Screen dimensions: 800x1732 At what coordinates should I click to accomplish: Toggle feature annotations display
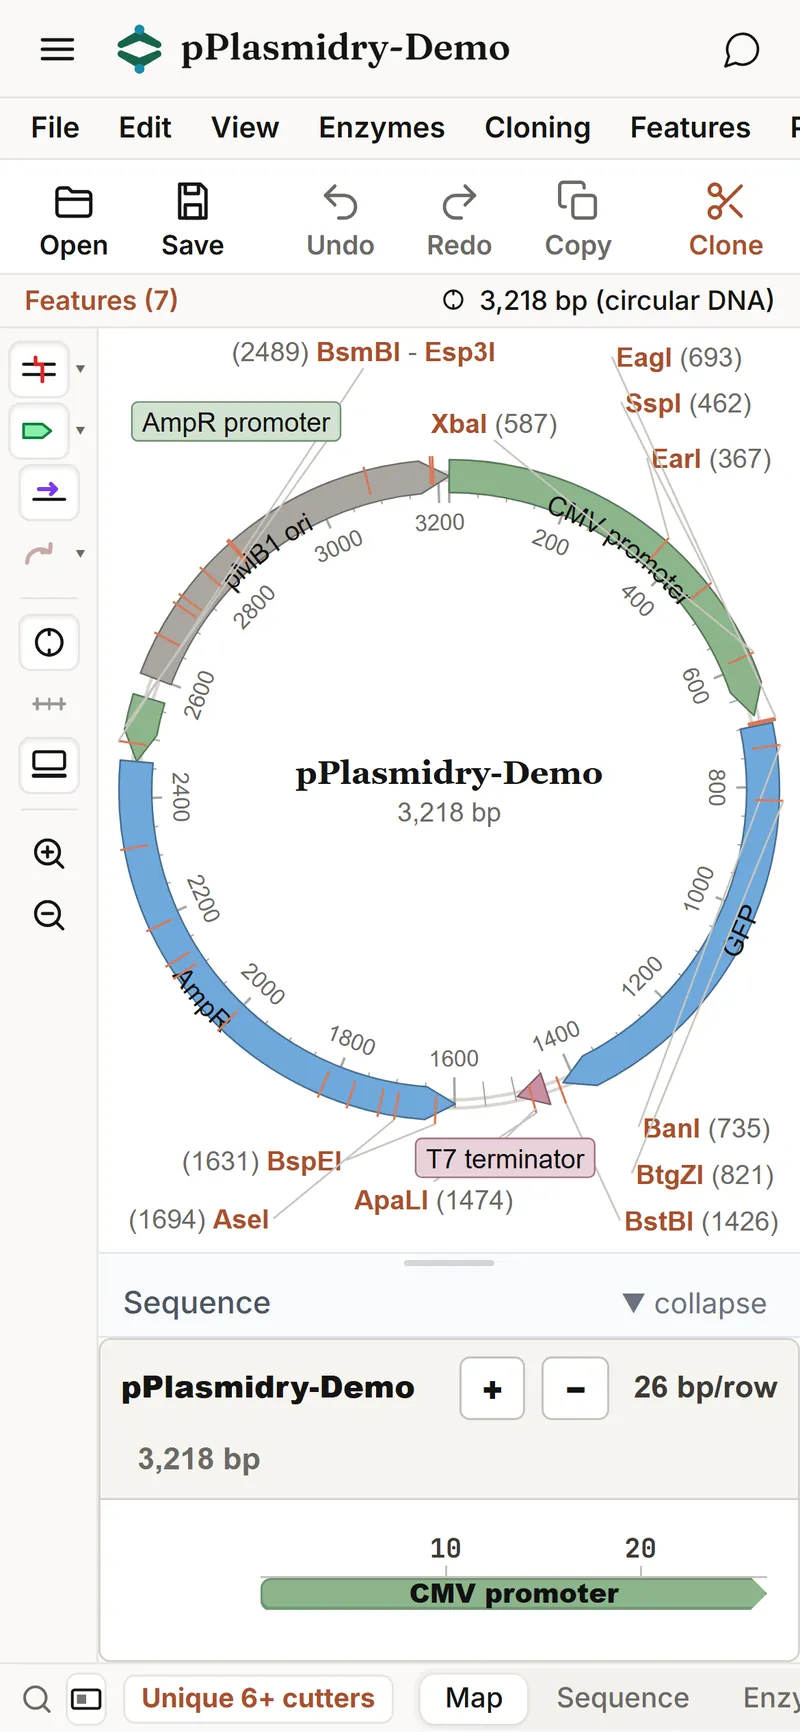(39, 431)
